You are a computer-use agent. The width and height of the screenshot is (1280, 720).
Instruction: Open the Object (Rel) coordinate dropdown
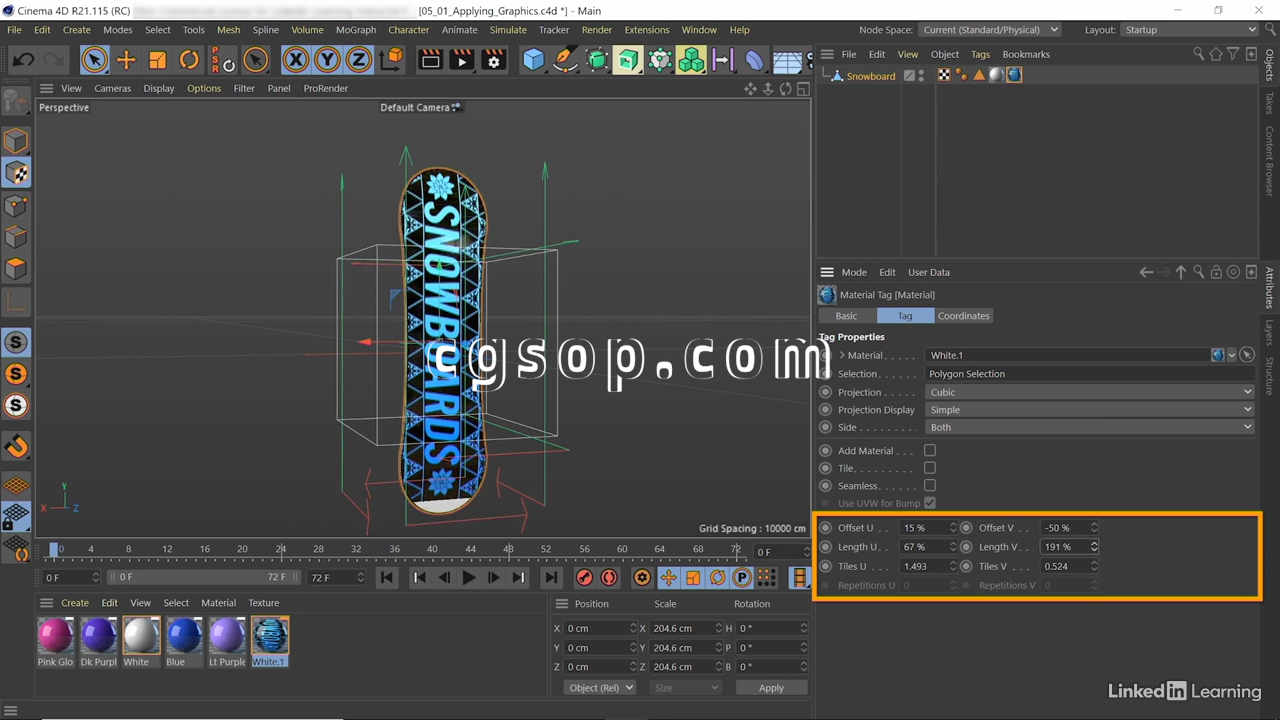[x=600, y=688]
